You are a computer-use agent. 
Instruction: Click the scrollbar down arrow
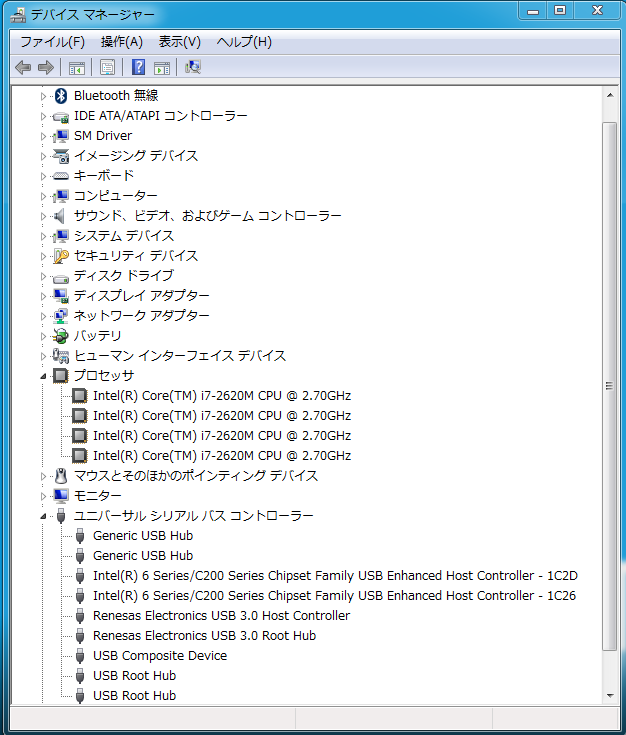pos(610,696)
